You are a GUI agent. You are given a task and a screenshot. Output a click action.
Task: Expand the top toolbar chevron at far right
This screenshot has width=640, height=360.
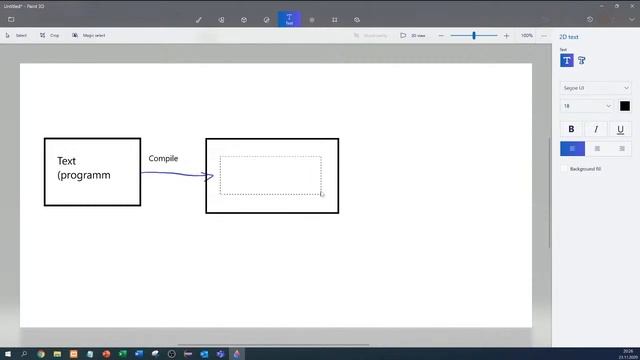(x=631, y=19)
